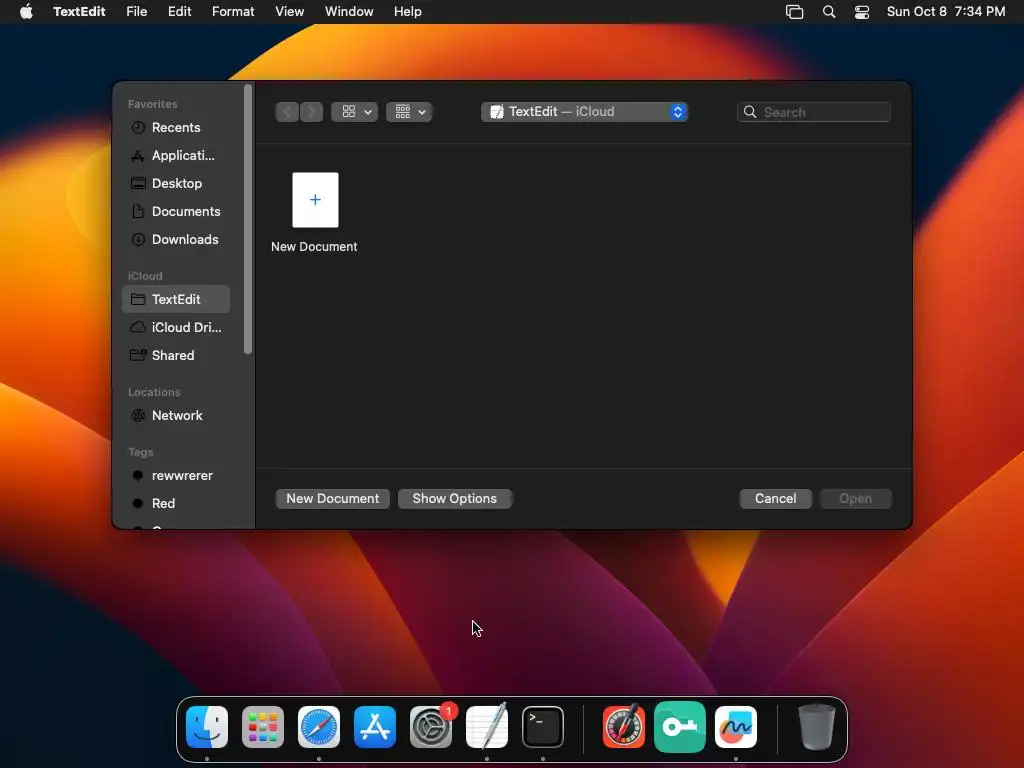
Task: Click the Open button
Action: [856, 498]
